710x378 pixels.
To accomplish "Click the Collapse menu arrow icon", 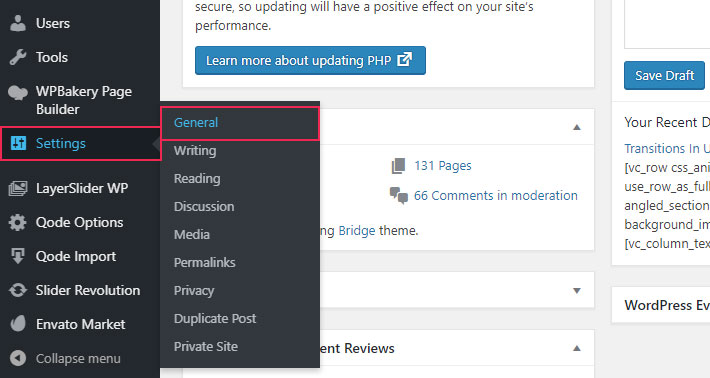I will coord(18,358).
